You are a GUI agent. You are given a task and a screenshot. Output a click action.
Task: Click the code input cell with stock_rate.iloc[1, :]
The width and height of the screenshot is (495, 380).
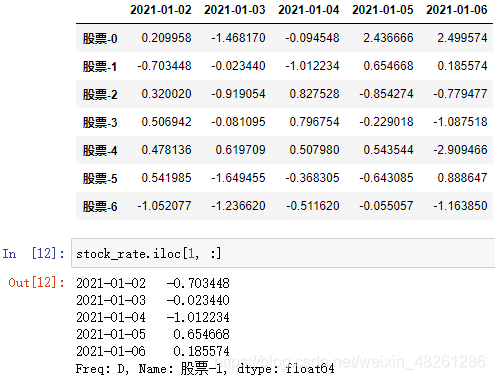pos(283,253)
